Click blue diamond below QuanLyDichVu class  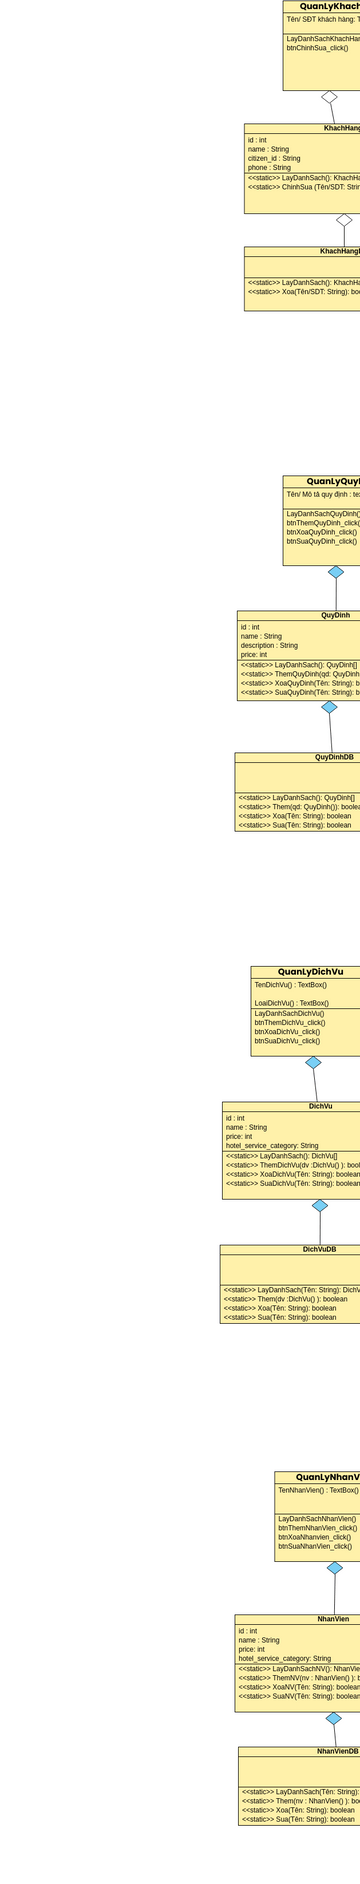pos(313,1063)
